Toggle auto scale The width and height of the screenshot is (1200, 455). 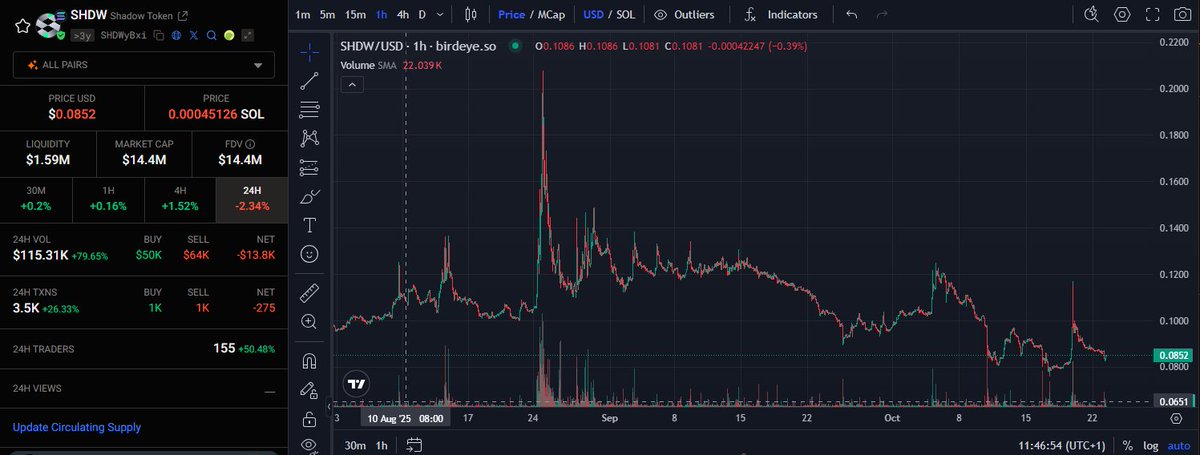[1180, 445]
